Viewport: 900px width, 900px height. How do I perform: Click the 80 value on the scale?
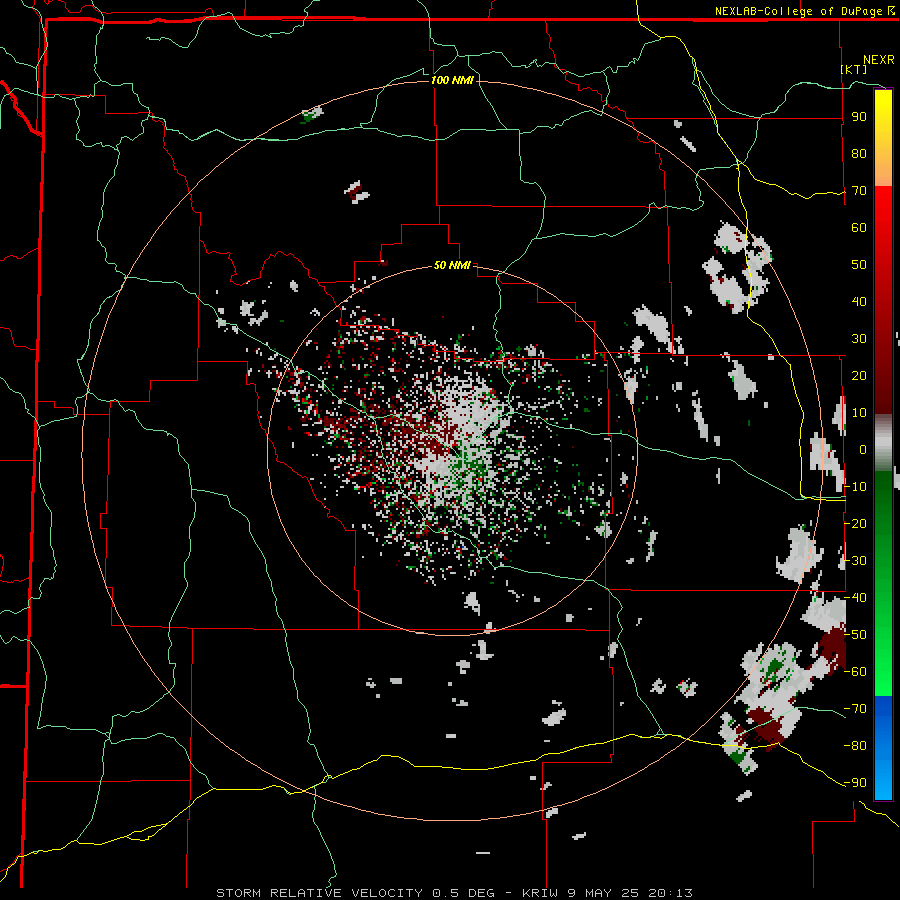[x=859, y=153]
